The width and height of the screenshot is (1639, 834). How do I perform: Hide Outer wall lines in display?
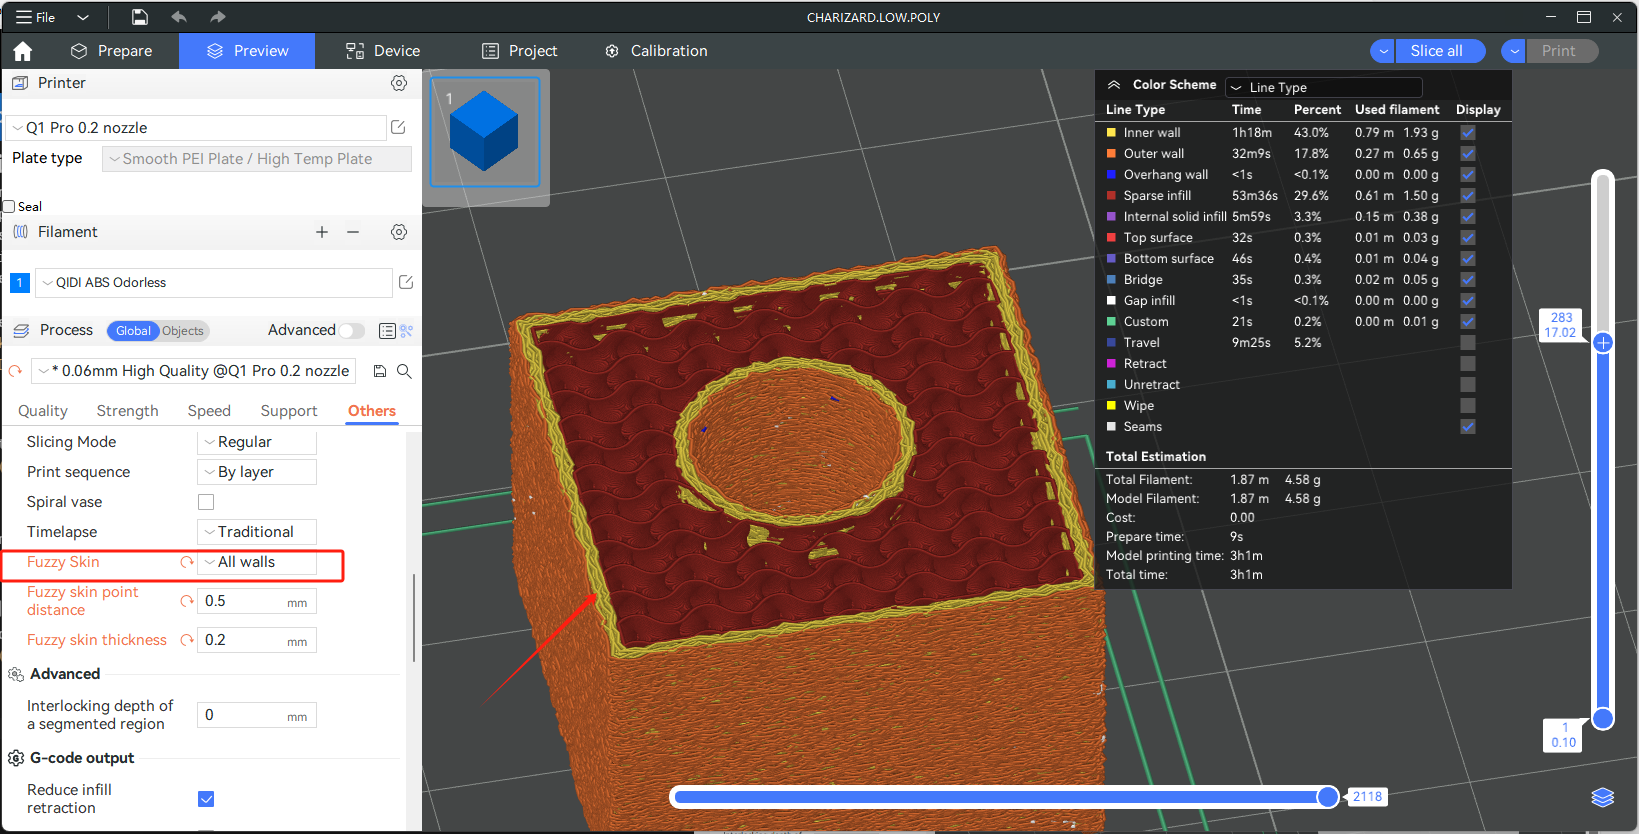[1467, 153]
